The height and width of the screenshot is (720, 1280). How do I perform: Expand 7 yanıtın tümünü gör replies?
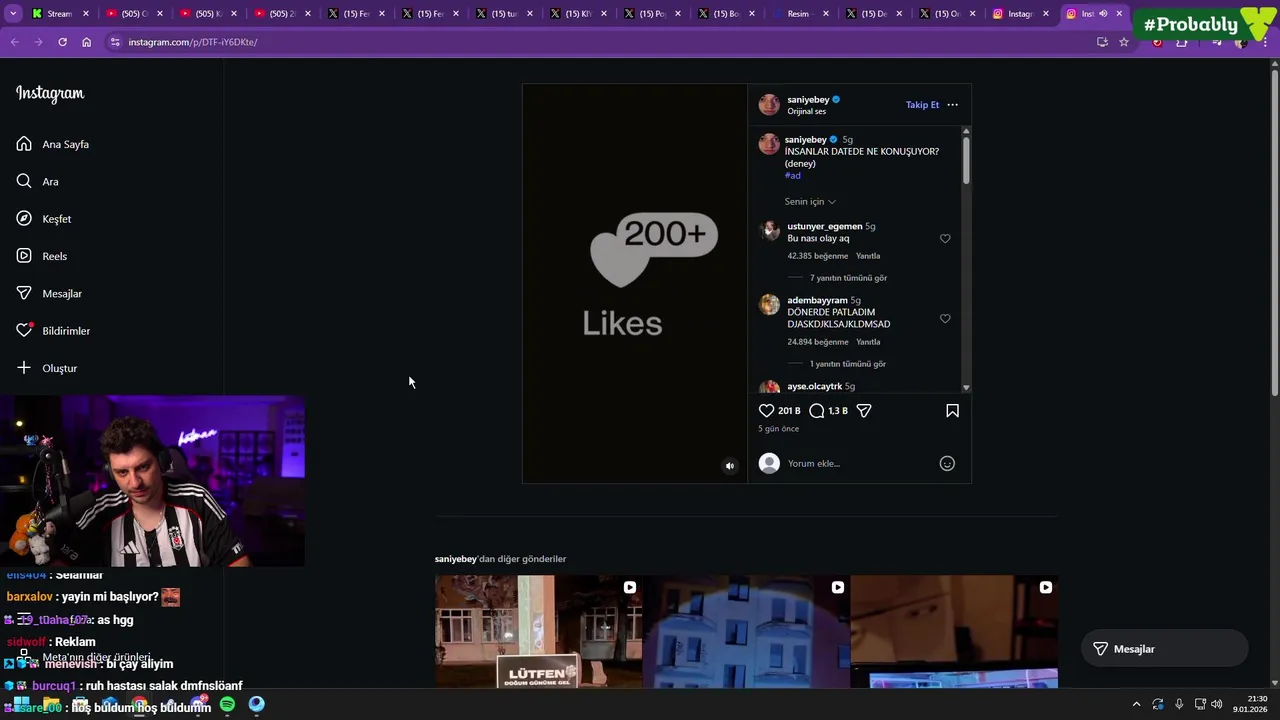[848, 278]
